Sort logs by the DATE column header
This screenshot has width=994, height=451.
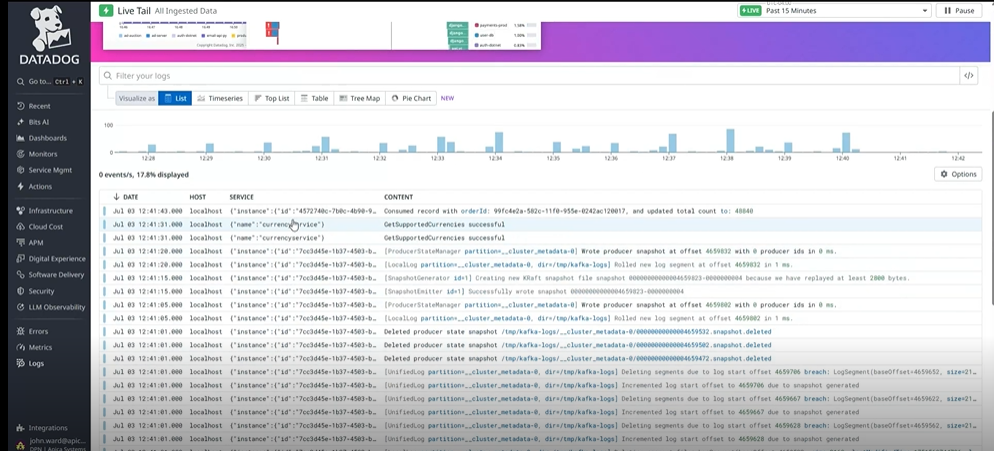pos(130,197)
